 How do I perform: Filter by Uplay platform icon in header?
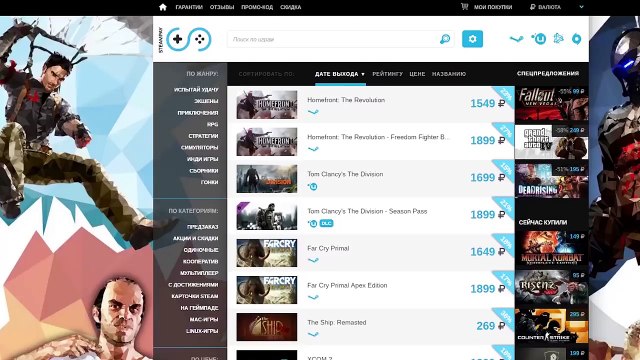539,39
